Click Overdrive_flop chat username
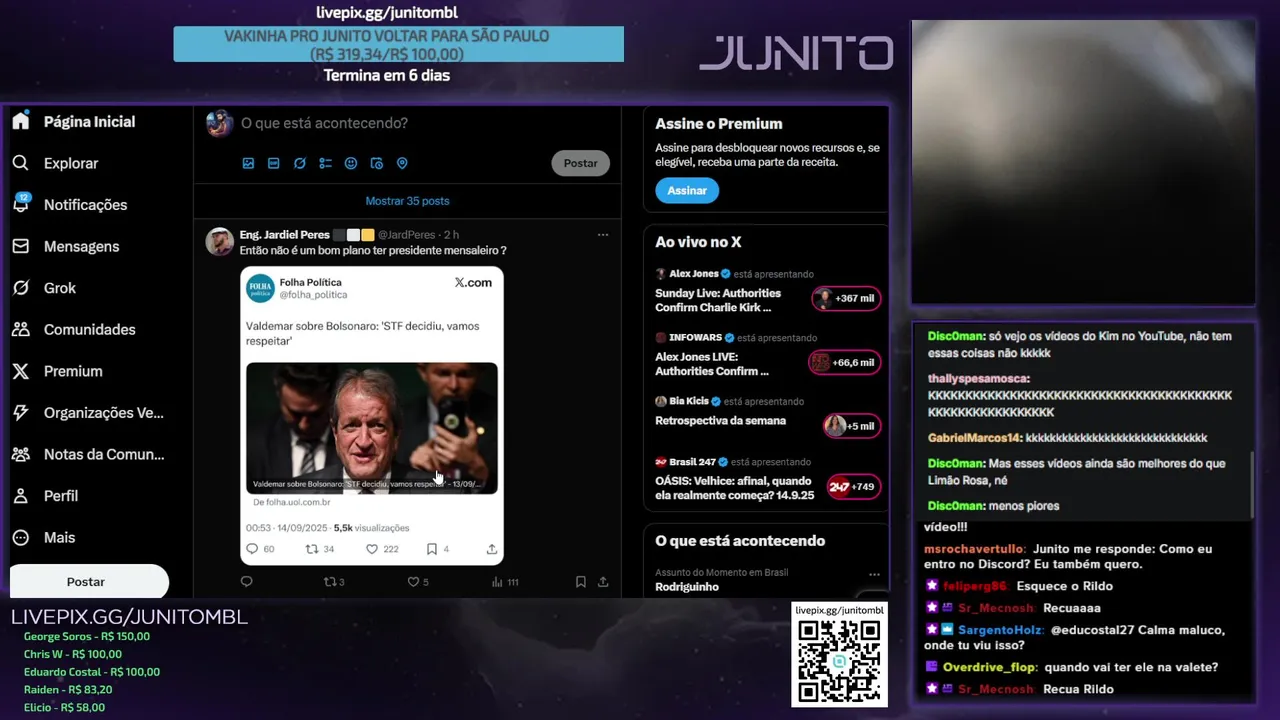The height and width of the screenshot is (720, 1280). 990,667
